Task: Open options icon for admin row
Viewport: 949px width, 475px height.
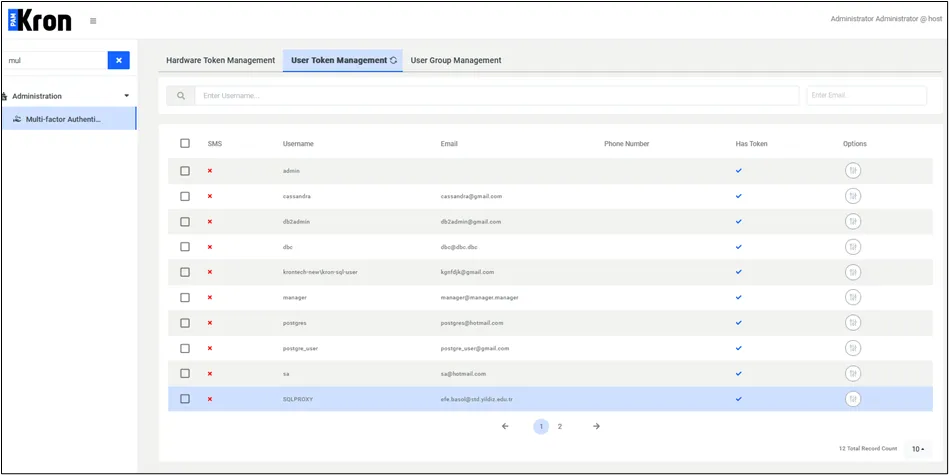Action: click(x=853, y=171)
